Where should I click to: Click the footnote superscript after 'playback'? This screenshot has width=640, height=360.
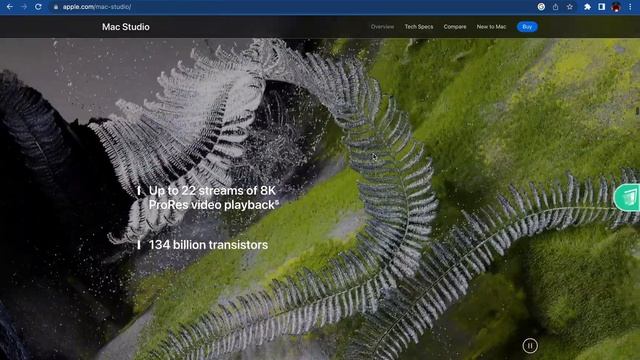277,201
